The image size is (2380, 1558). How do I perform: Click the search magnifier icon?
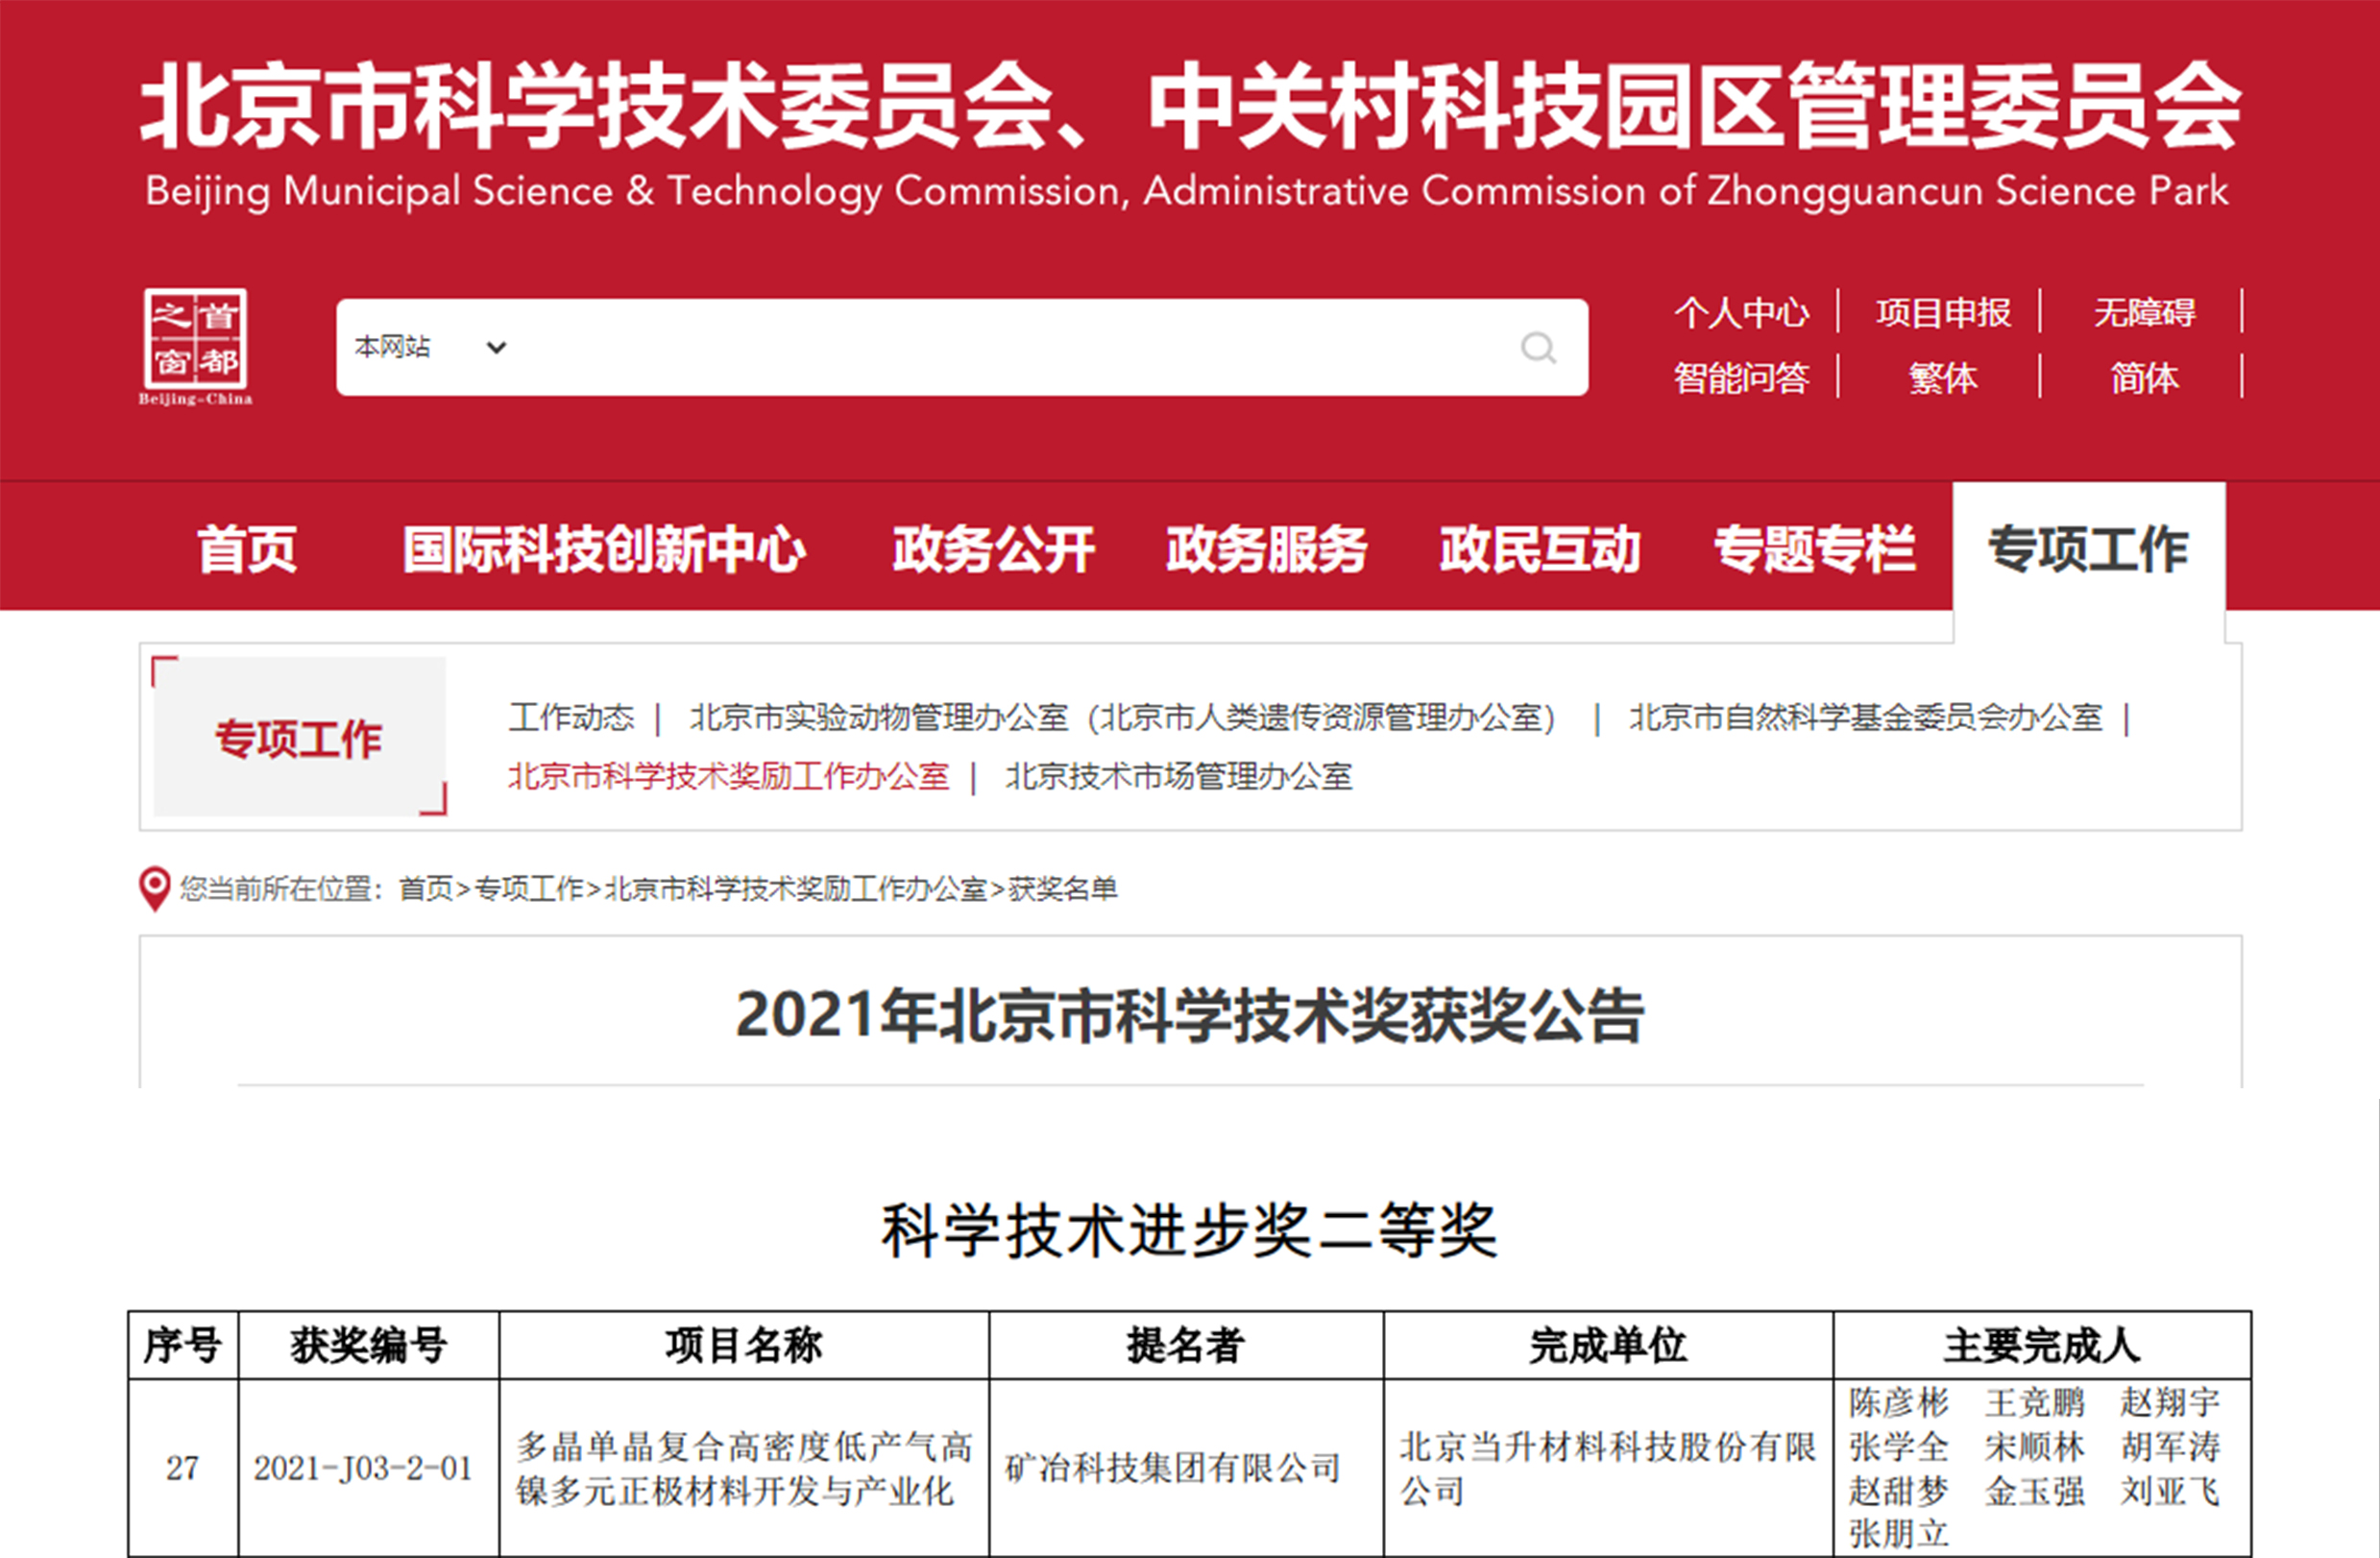(1537, 349)
